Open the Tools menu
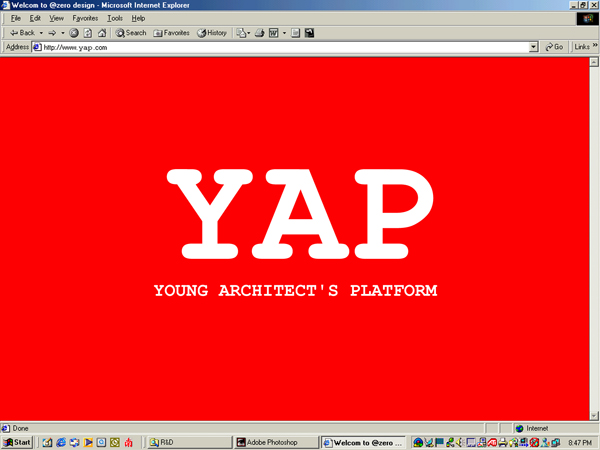The image size is (600, 450). (114, 18)
